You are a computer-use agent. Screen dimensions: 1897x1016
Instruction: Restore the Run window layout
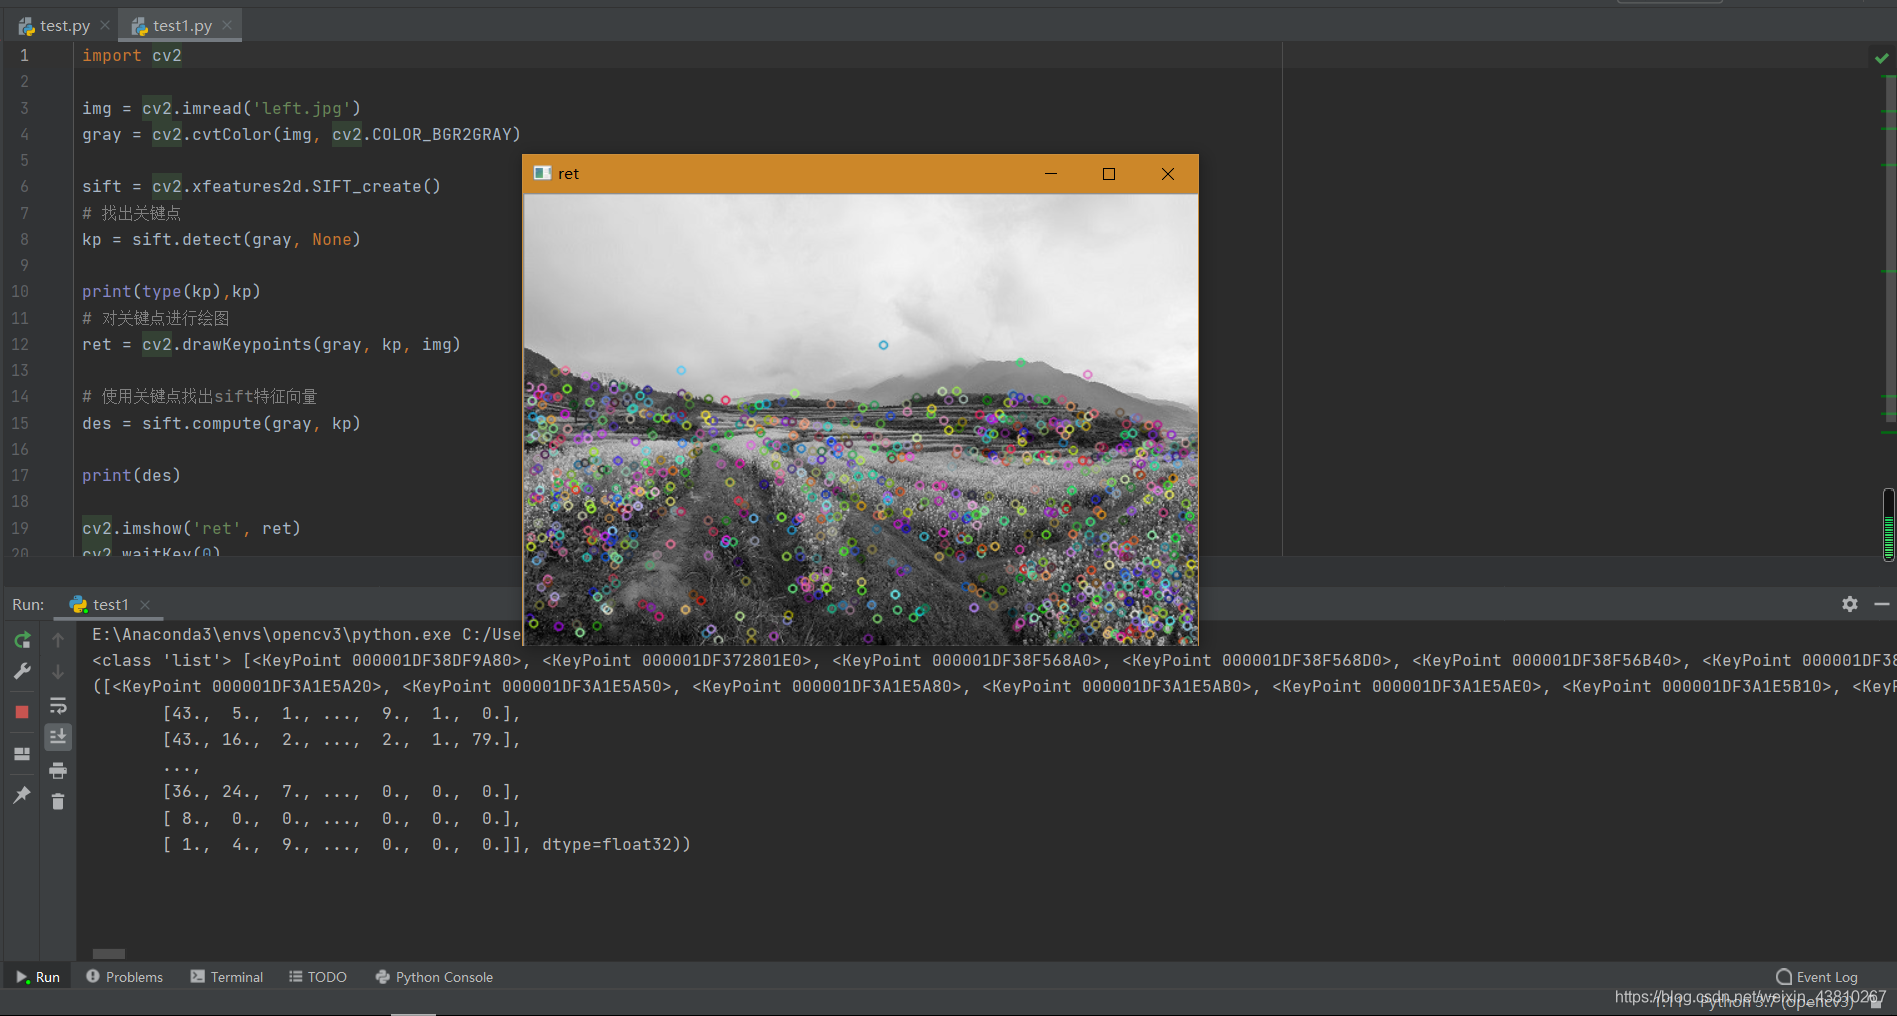22,754
